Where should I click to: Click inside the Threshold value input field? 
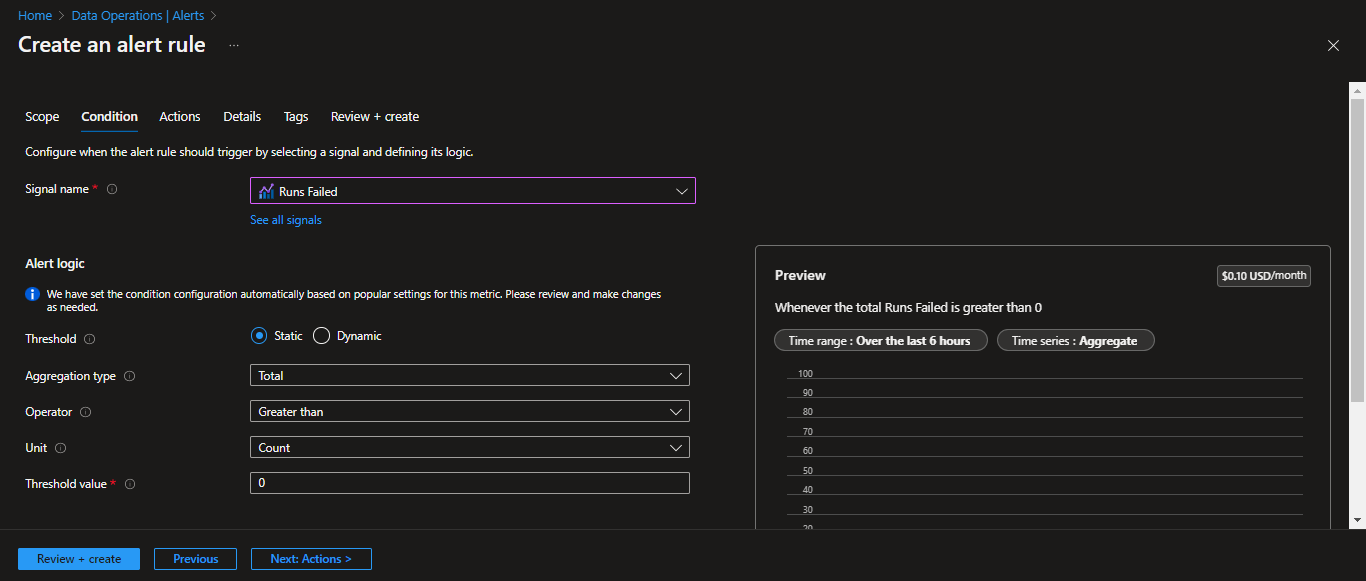coord(469,483)
